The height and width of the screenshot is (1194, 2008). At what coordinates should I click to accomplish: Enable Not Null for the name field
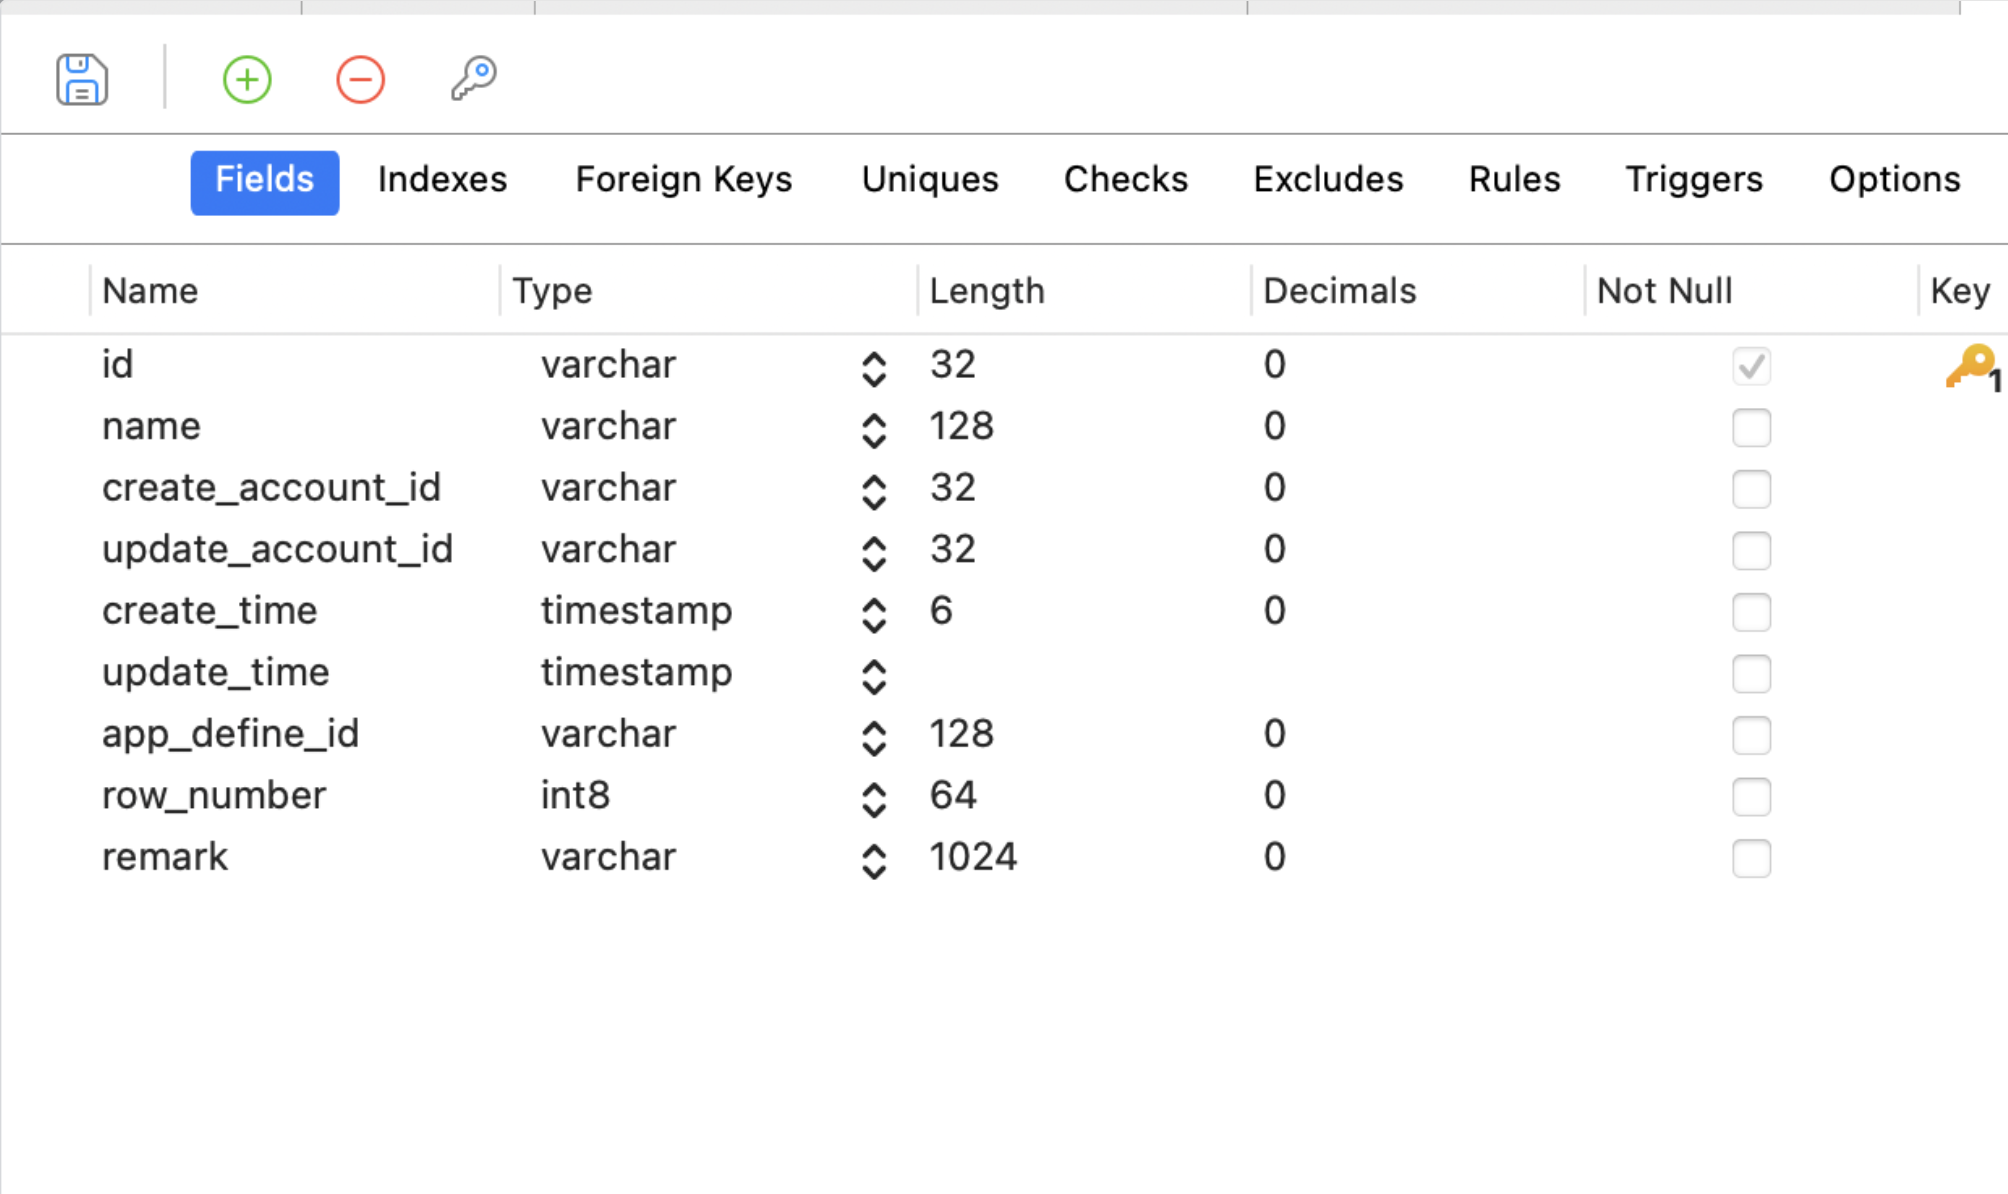(1751, 428)
